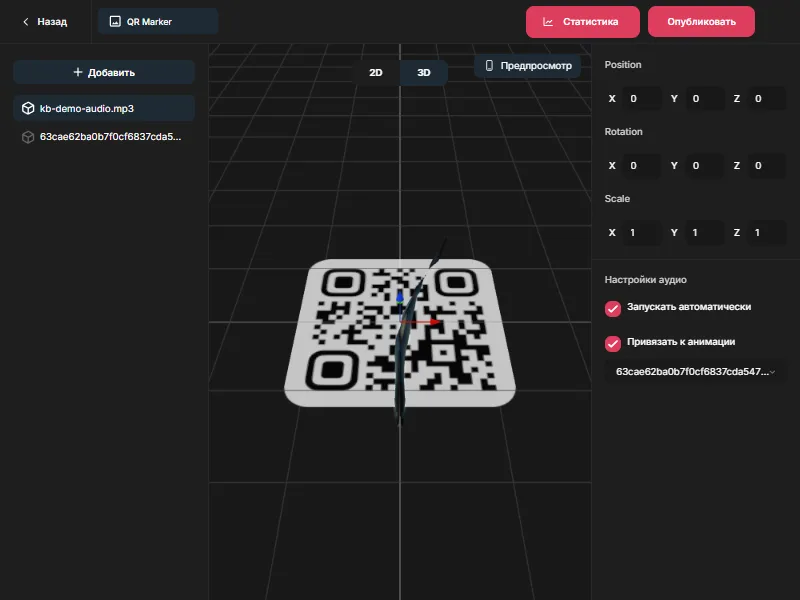This screenshot has height=600, width=800.
Task: Click the Rotation label
Action: tap(623, 132)
